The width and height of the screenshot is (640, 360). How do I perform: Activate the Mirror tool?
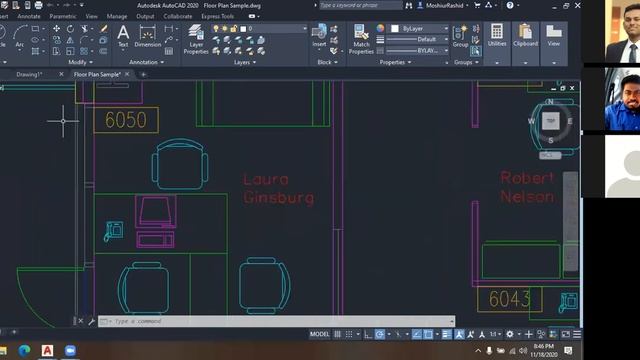pos(70,40)
